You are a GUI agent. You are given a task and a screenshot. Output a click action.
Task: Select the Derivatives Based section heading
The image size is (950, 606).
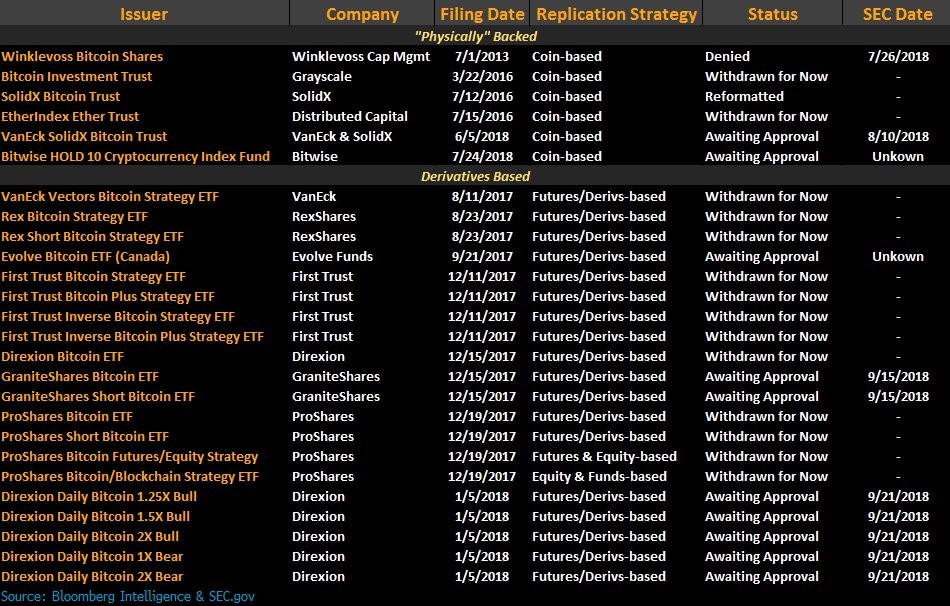[x=475, y=176]
